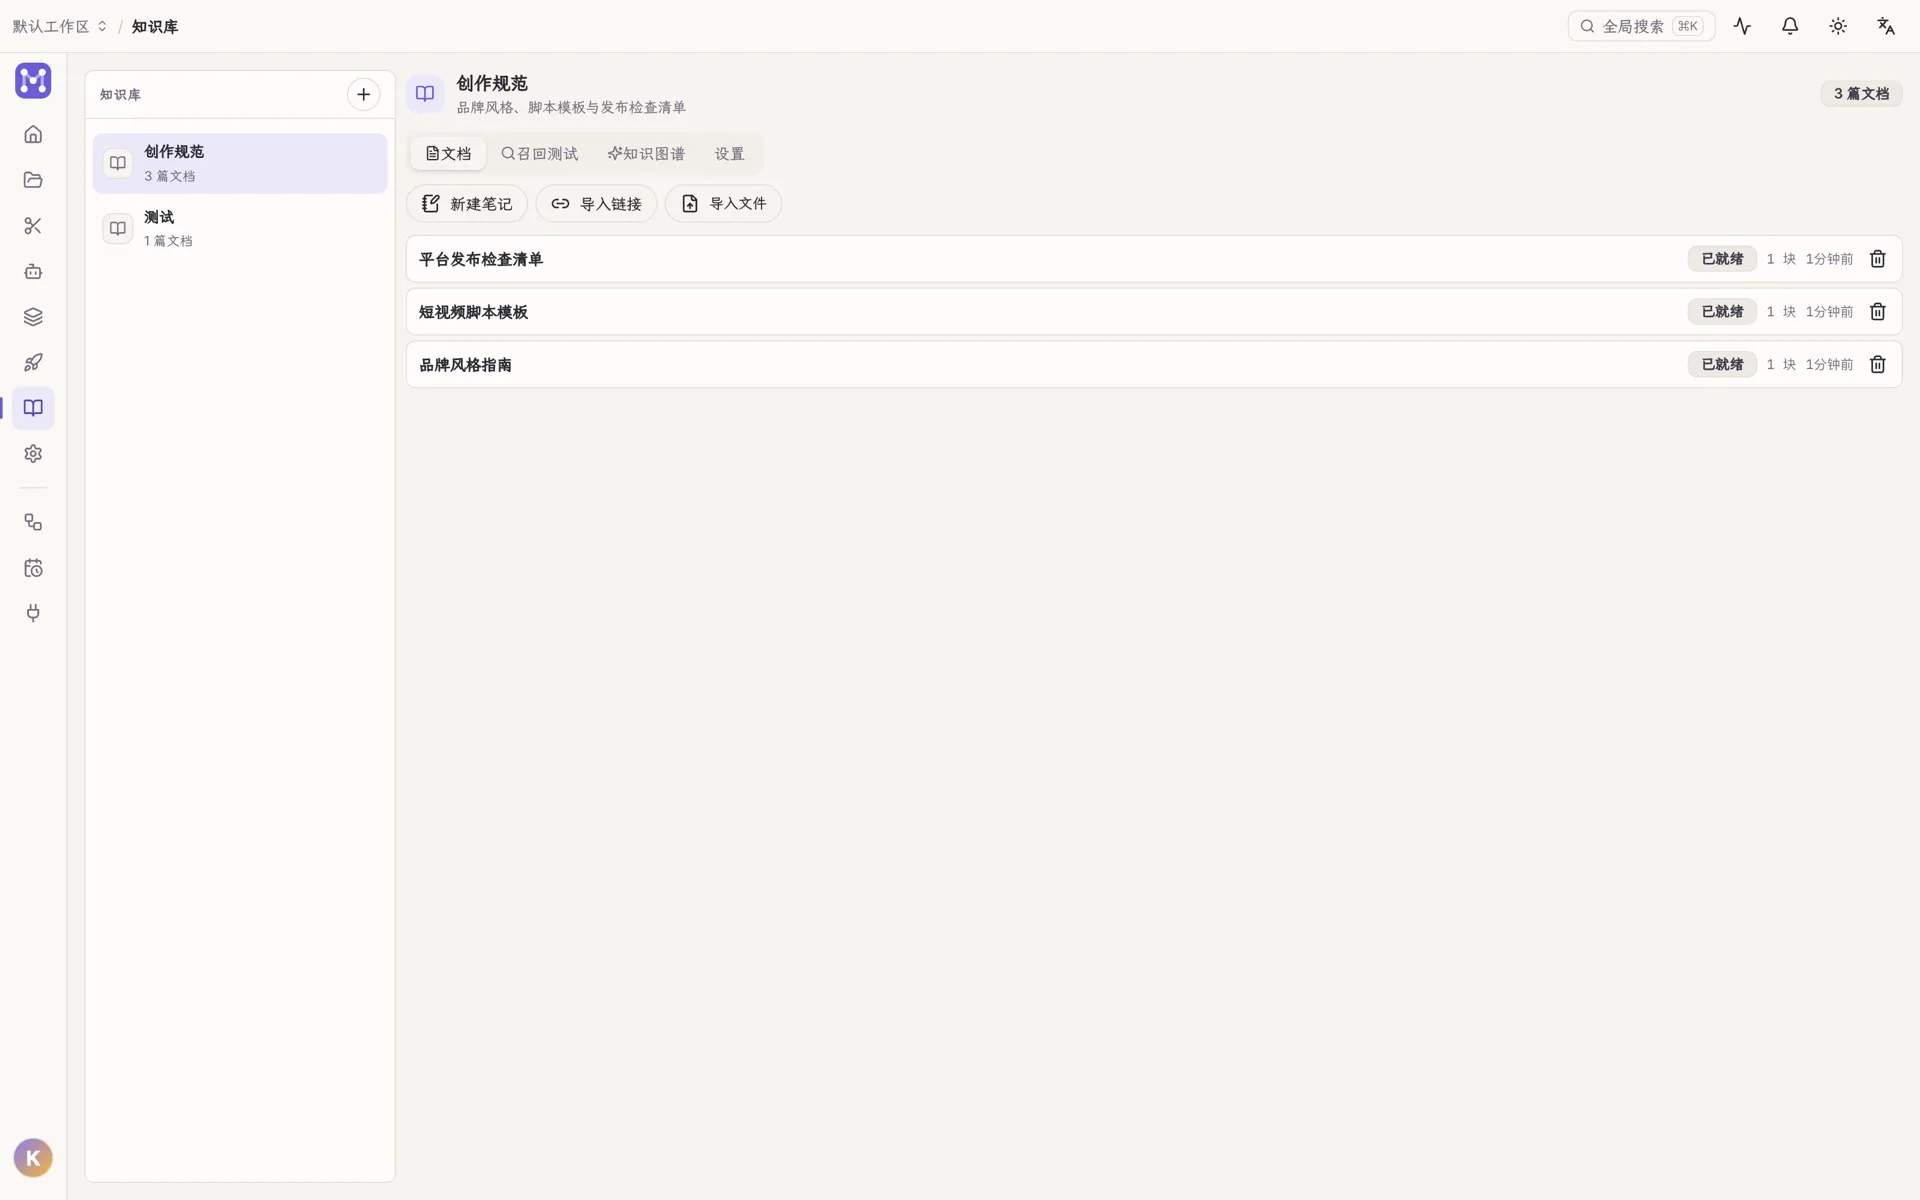
Task: Click the book icon beside 创作规范 header
Action: click(x=425, y=93)
